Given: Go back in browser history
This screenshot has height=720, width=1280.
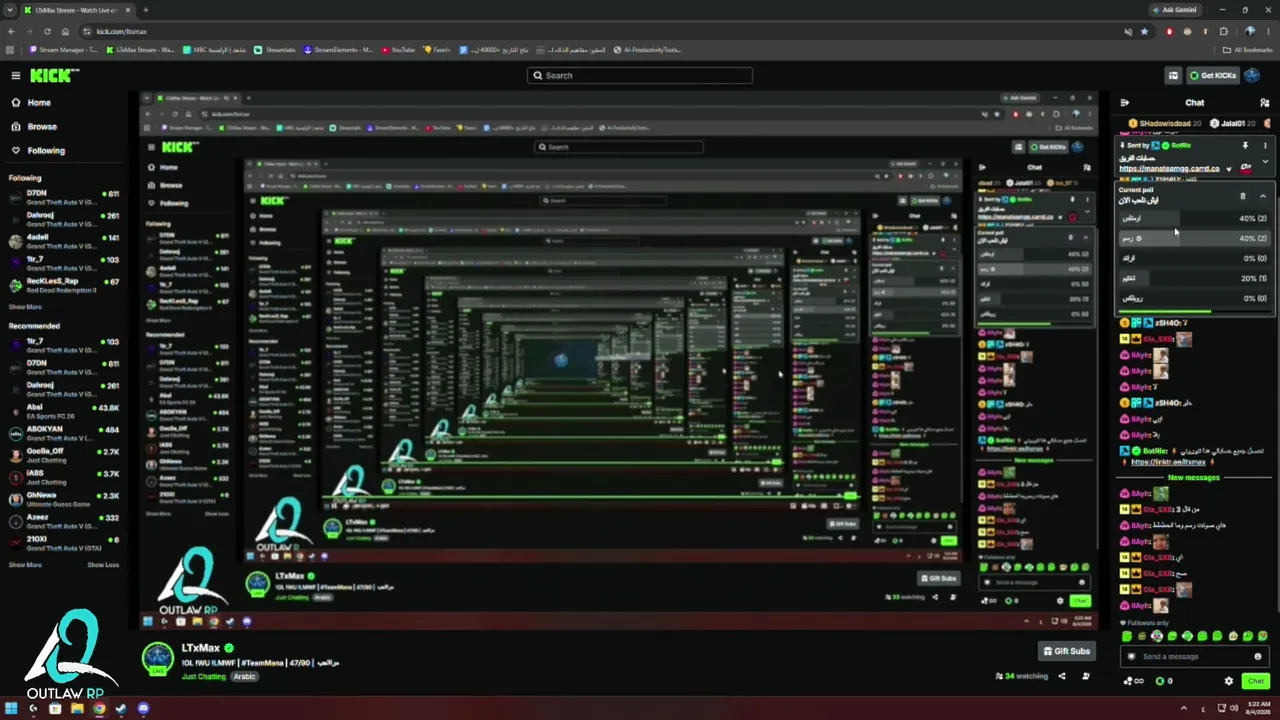Looking at the screenshot, I should pos(11,31).
